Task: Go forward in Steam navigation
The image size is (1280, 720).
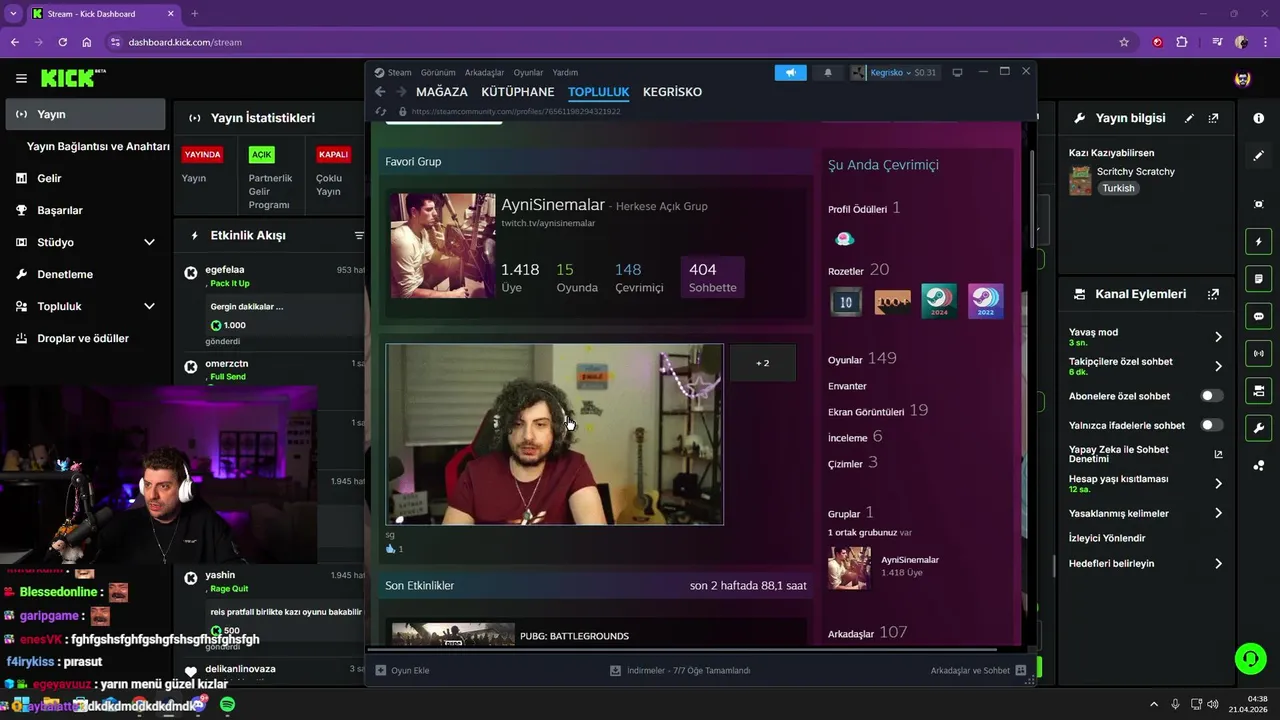Action: click(x=400, y=92)
